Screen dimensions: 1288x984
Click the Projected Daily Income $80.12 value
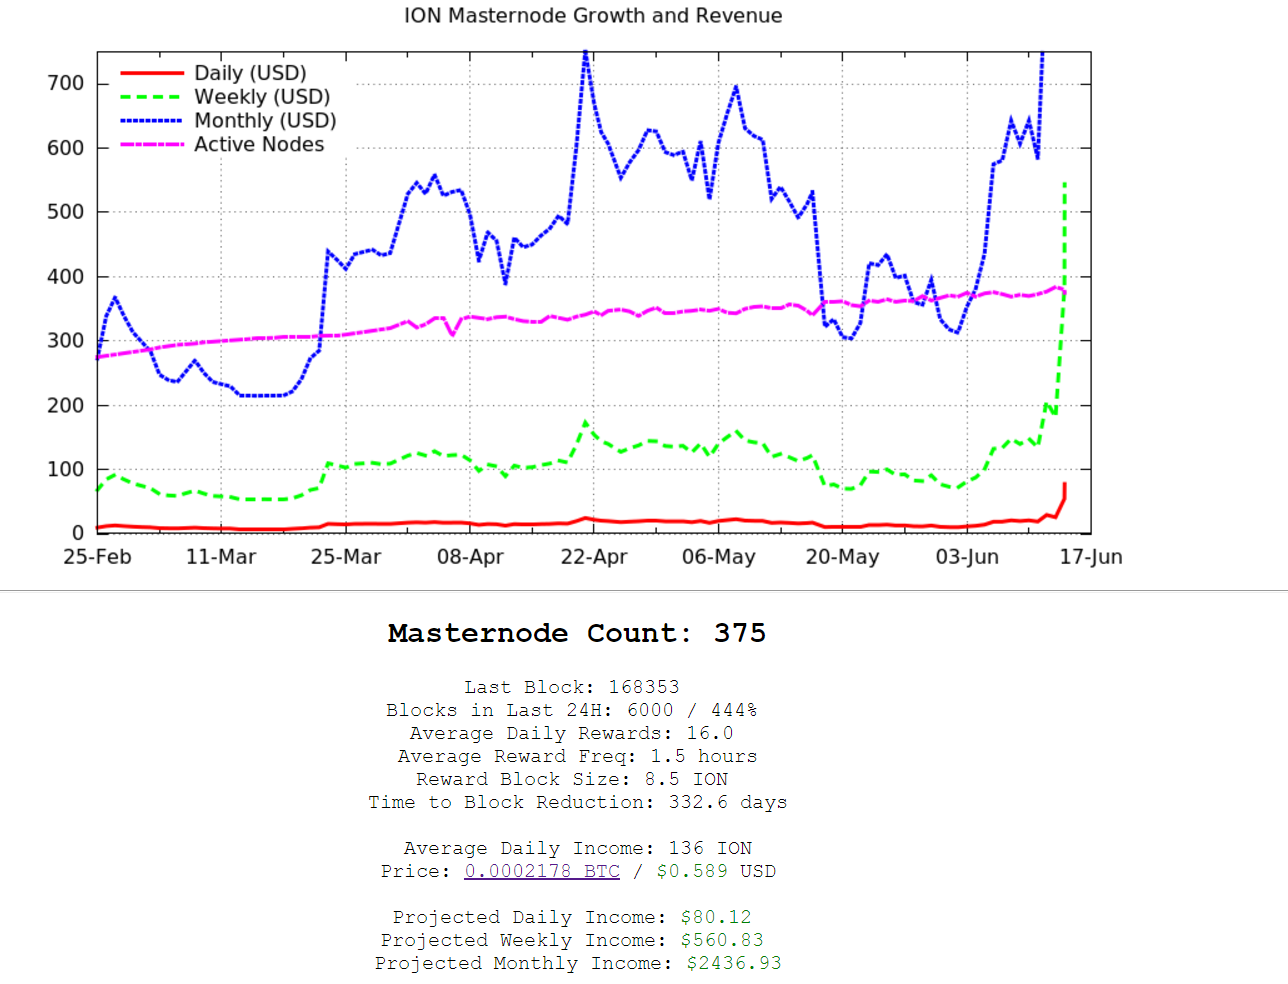pyautogui.click(x=716, y=917)
